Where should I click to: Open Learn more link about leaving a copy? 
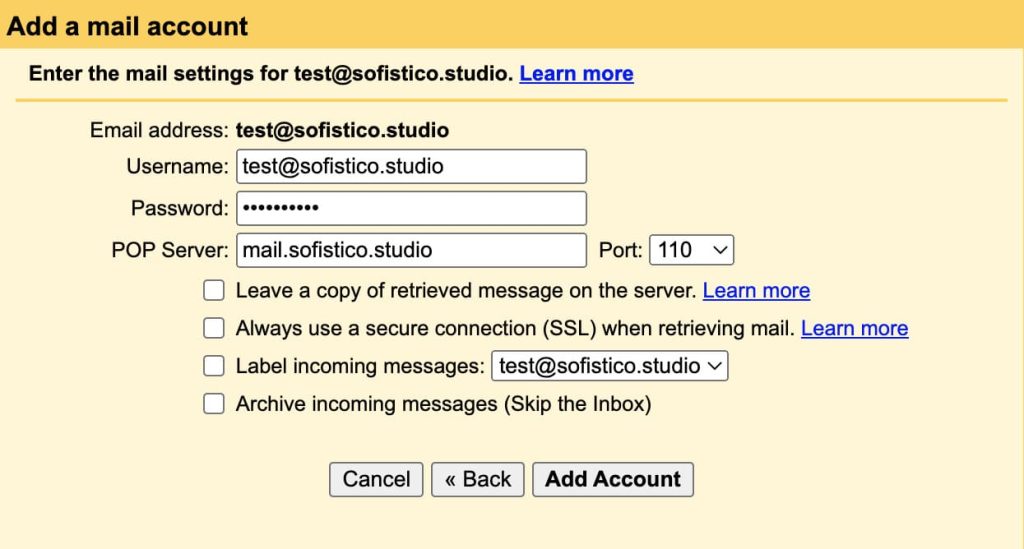pyautogui.click(x=756, y=291)
